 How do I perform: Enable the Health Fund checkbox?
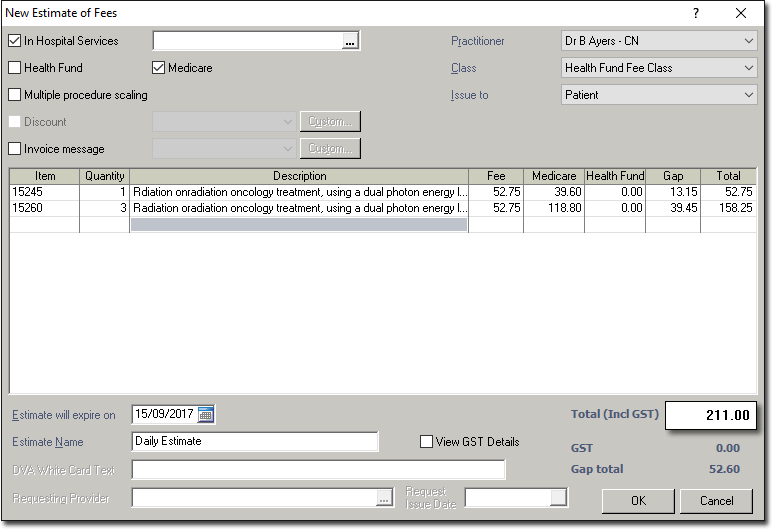[x=15, y=68]
